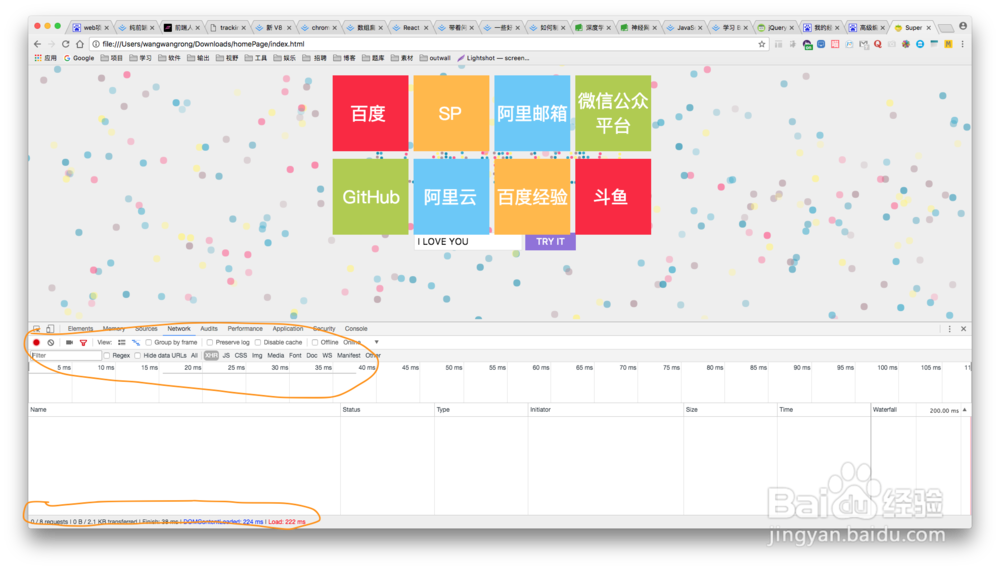1000x569 pixels.
Task: Click the red 斗鱼 tile
Action: pos(613,196)
